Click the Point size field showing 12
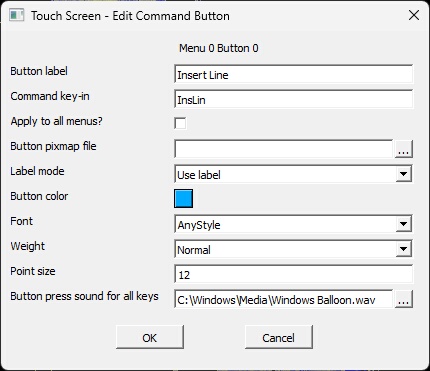 point(293,274)
